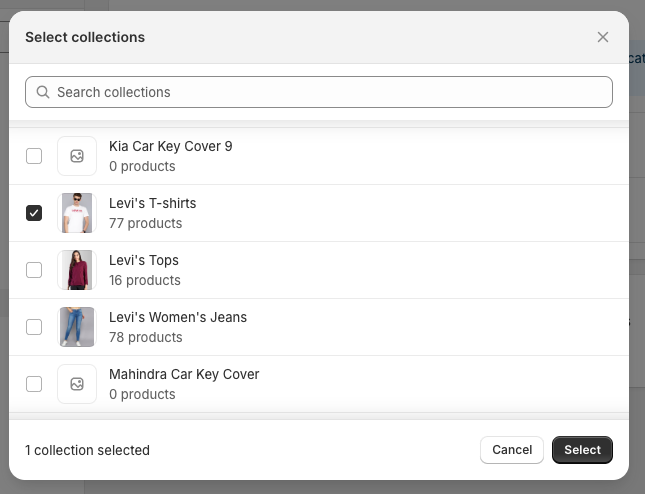Image resolution: width=645 pixels, height=494 pixels.
Task: Click the 78 products count
Action: point(146,337)
